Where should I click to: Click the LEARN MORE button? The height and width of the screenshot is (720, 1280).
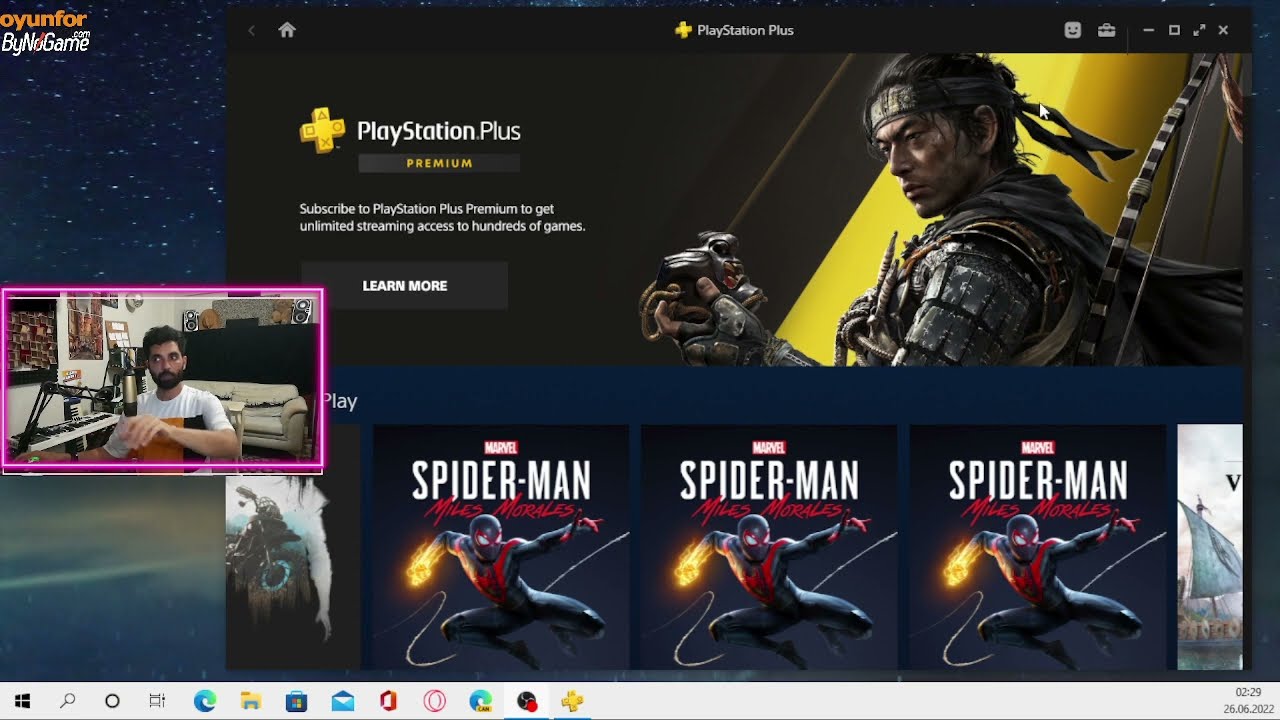coord(404,286)
